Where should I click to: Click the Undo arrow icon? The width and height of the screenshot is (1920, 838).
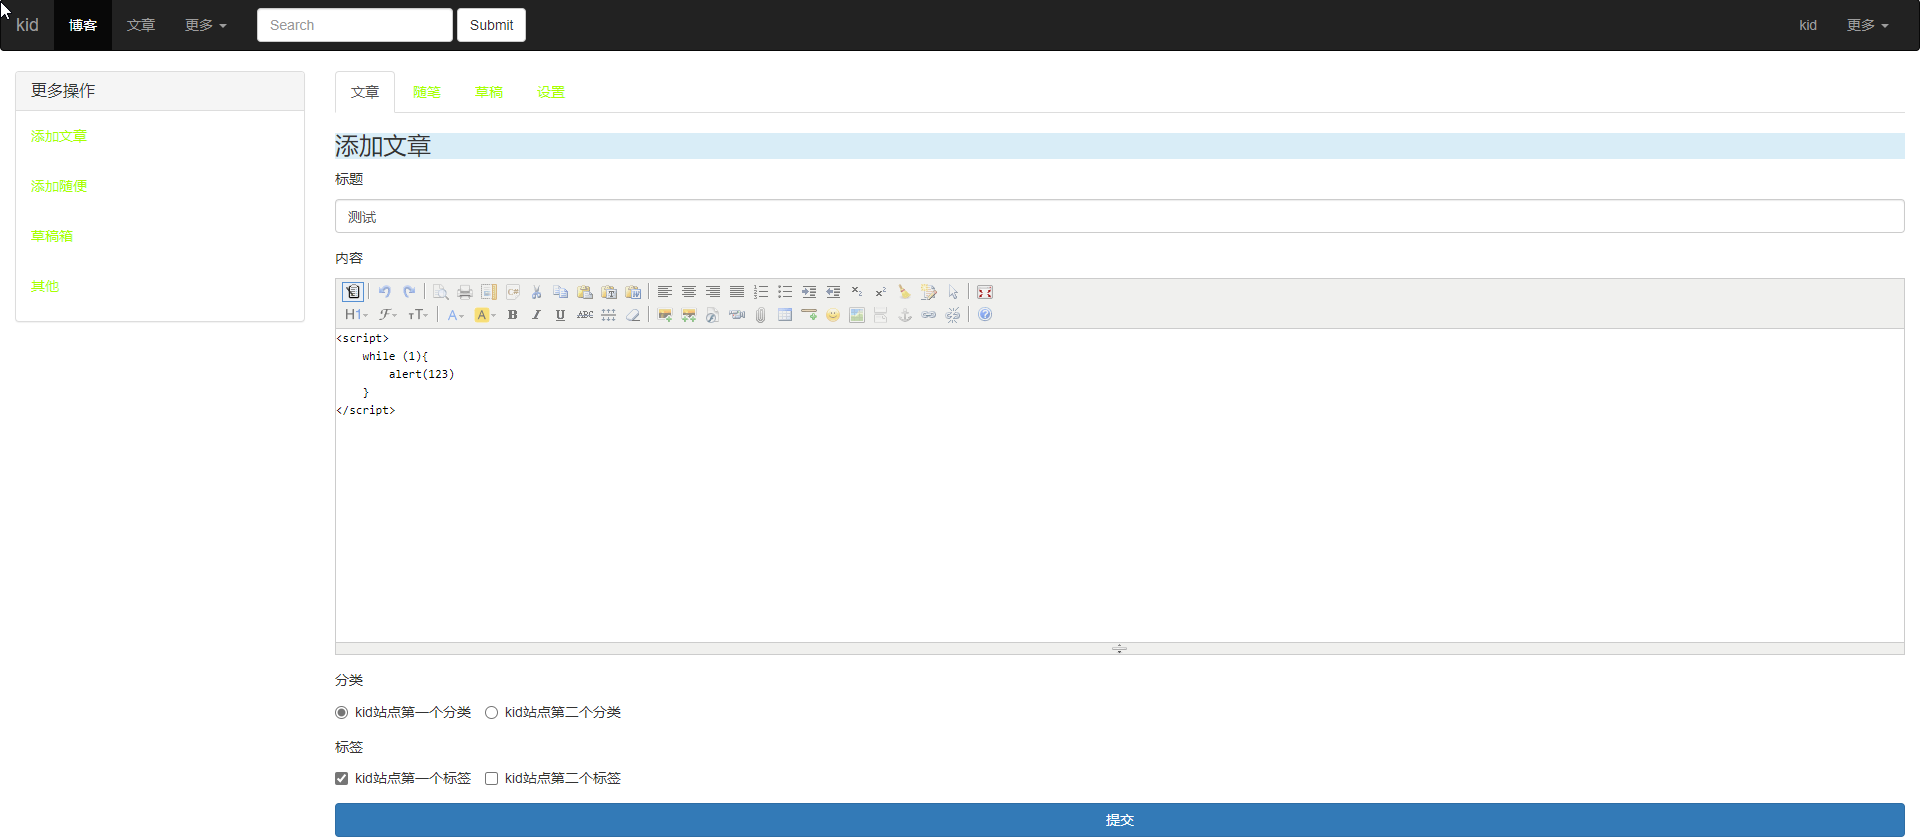coord(385,292)
